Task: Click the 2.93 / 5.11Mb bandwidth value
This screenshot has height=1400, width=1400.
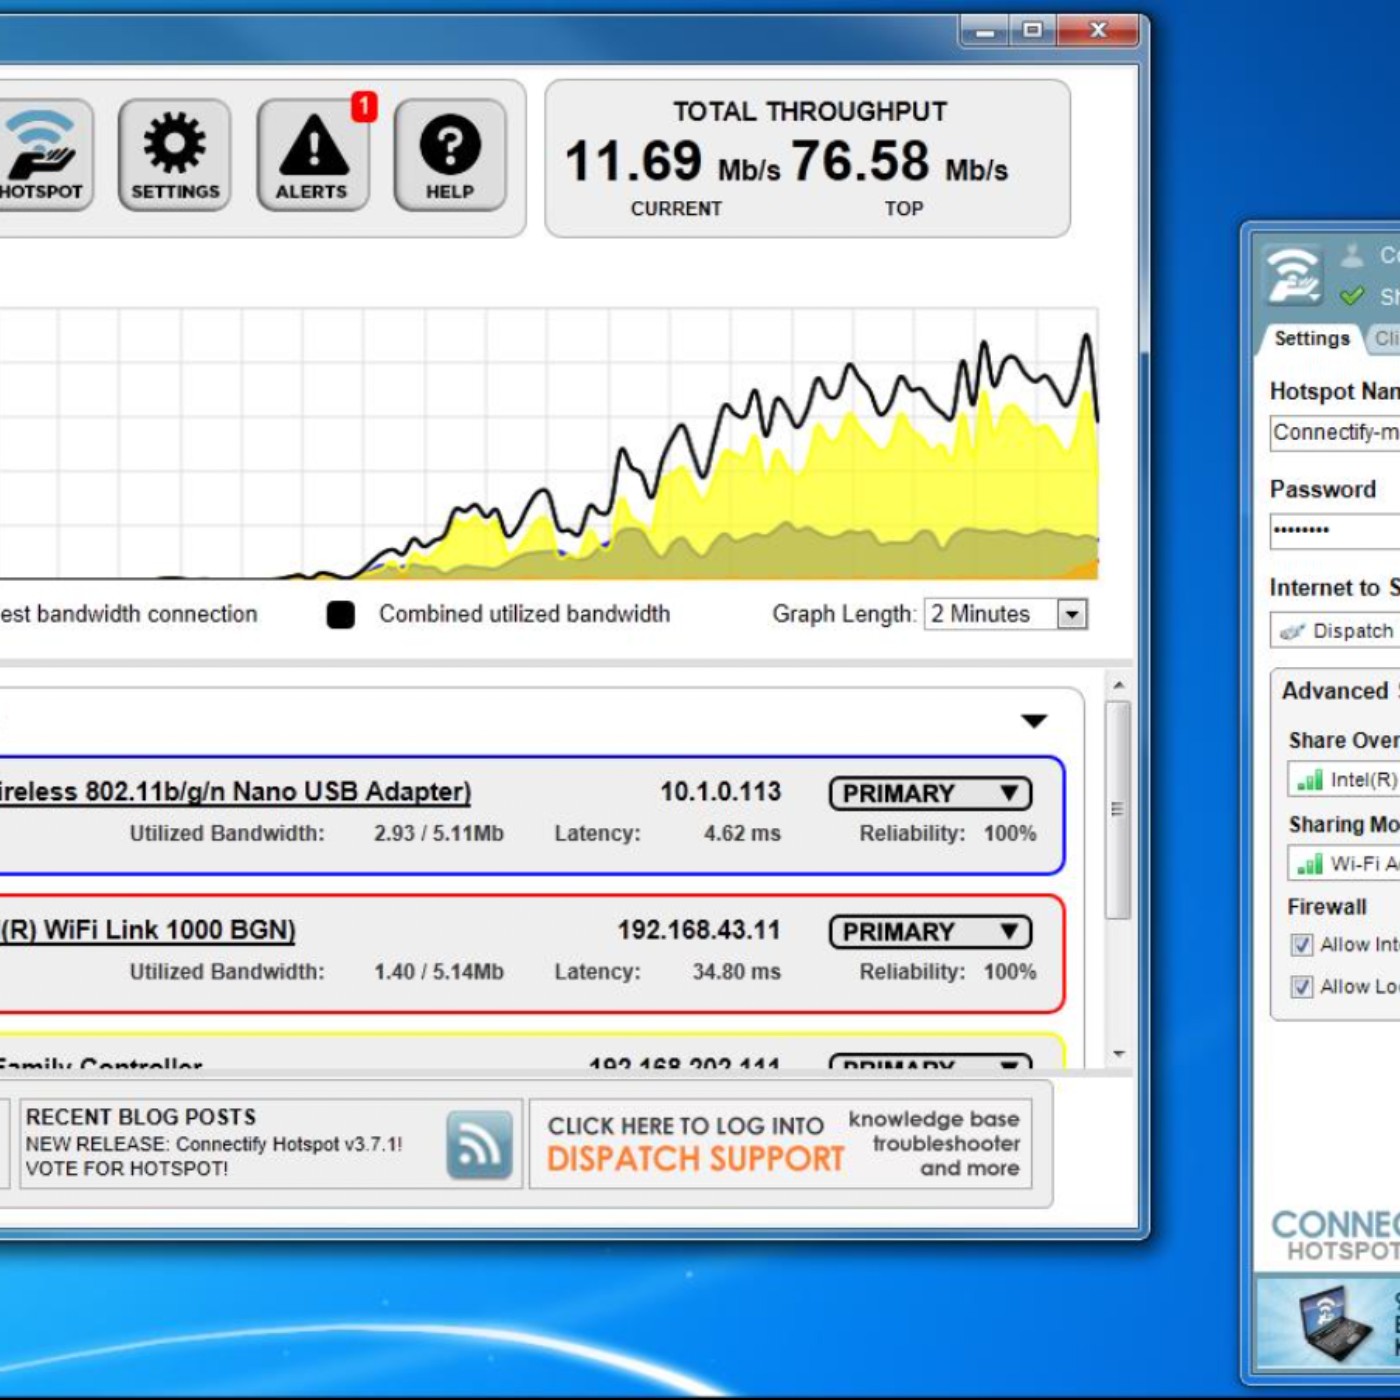Action: tap(439, 833)
